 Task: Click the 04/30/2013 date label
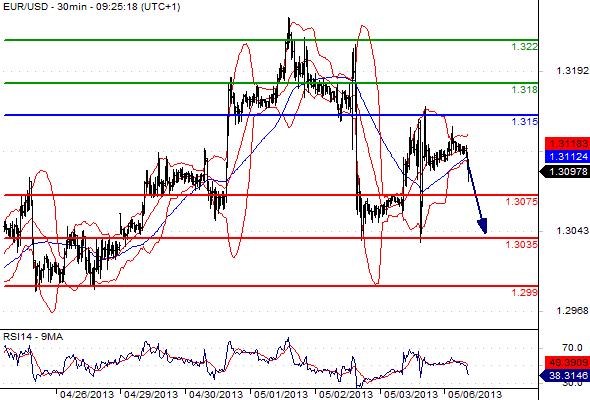click(x=216, y=395)
